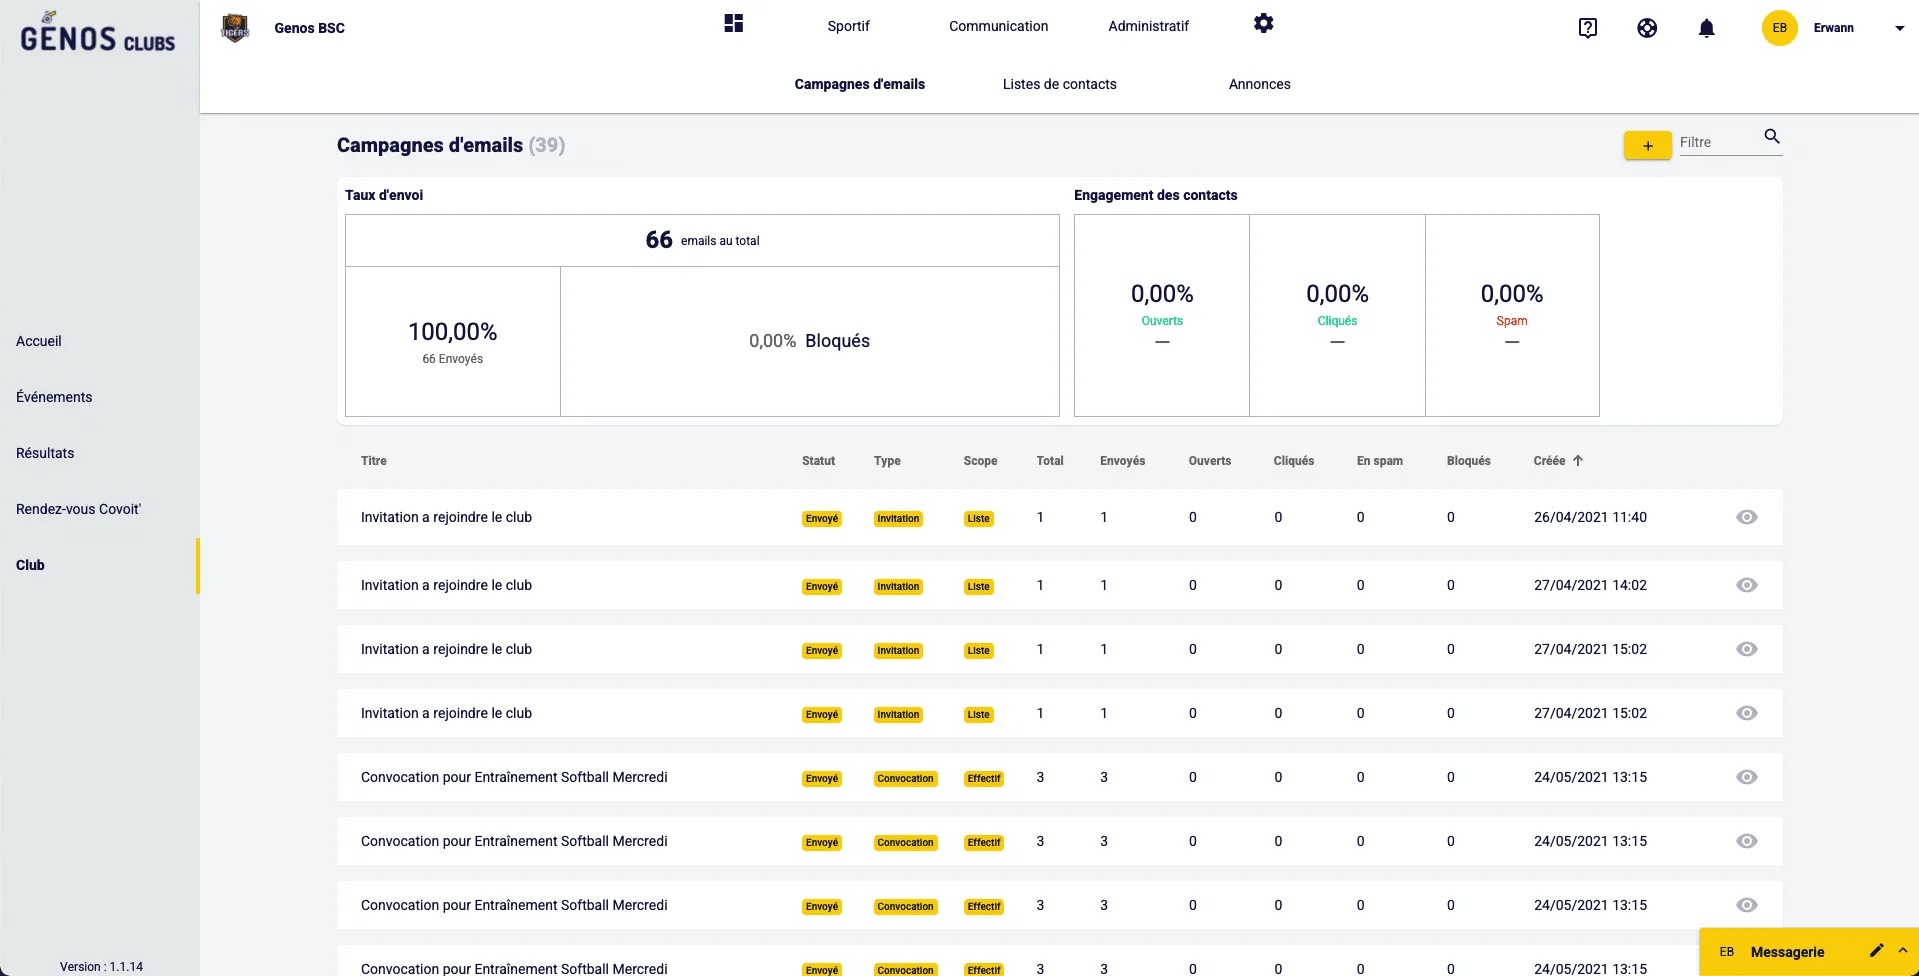Click the help question mark icon
Viewport: 1919px width, 976px height.
point(1587,28)
